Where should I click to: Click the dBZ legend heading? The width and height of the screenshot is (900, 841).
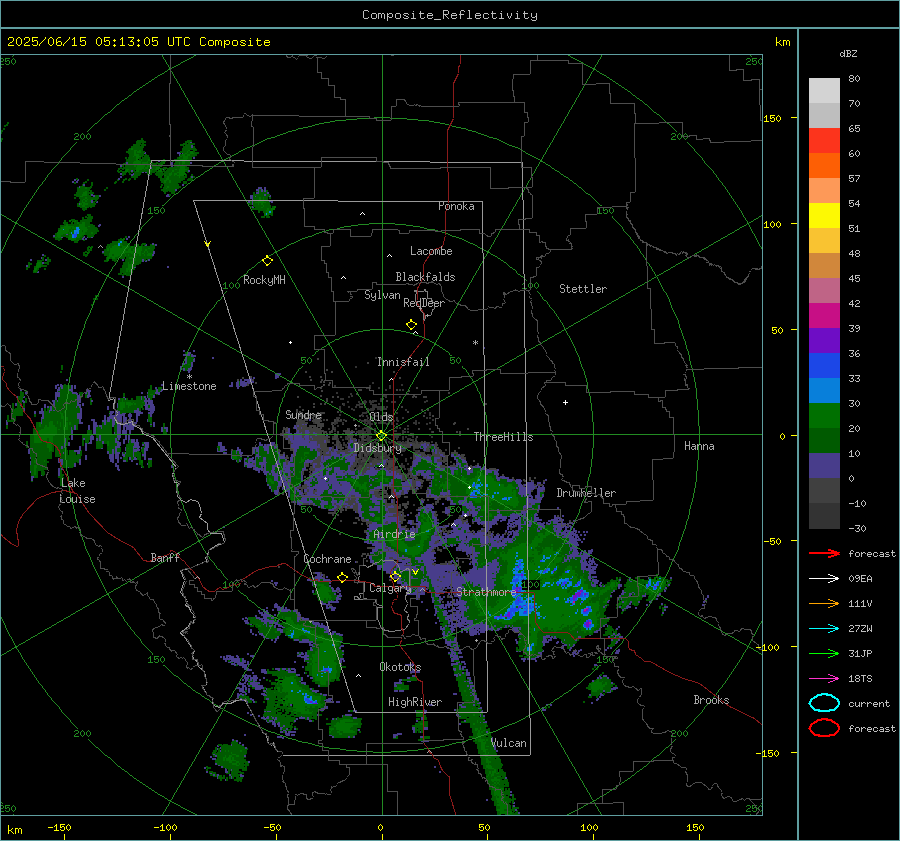pyautogui.click(x=848, y=53)
